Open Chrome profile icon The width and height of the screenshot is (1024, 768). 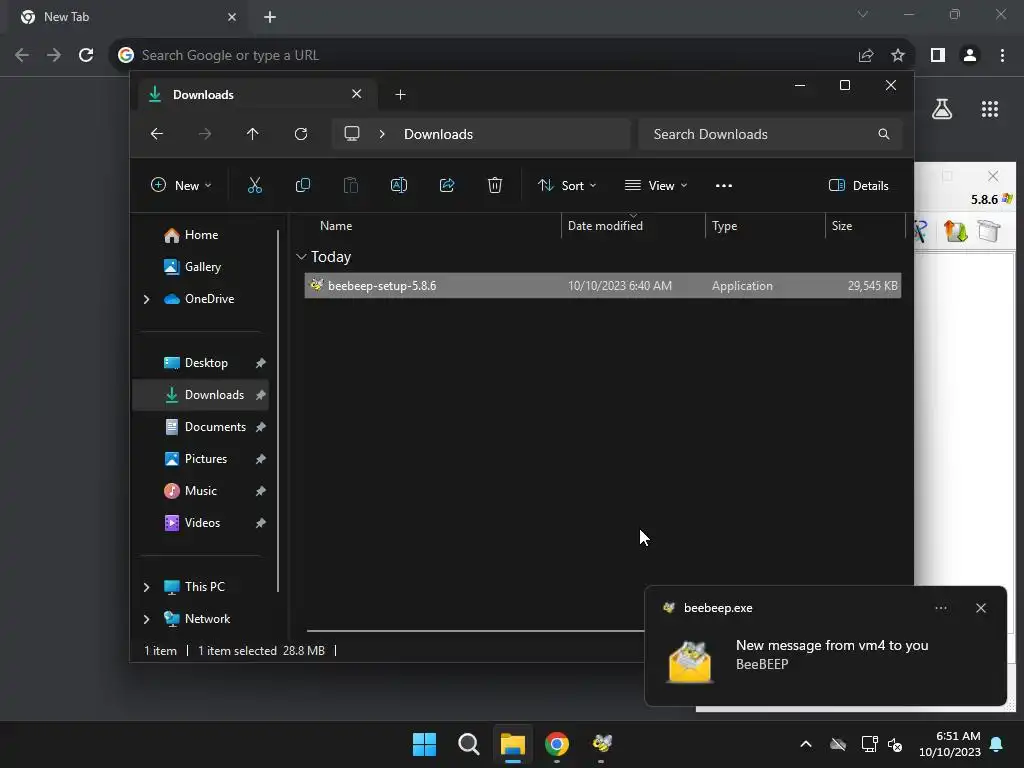(x=970, y=55)
